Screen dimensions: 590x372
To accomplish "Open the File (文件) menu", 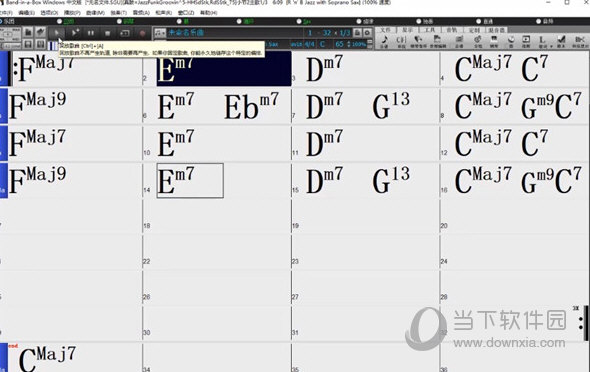I will pyautogui.click(x=5, y=13).
